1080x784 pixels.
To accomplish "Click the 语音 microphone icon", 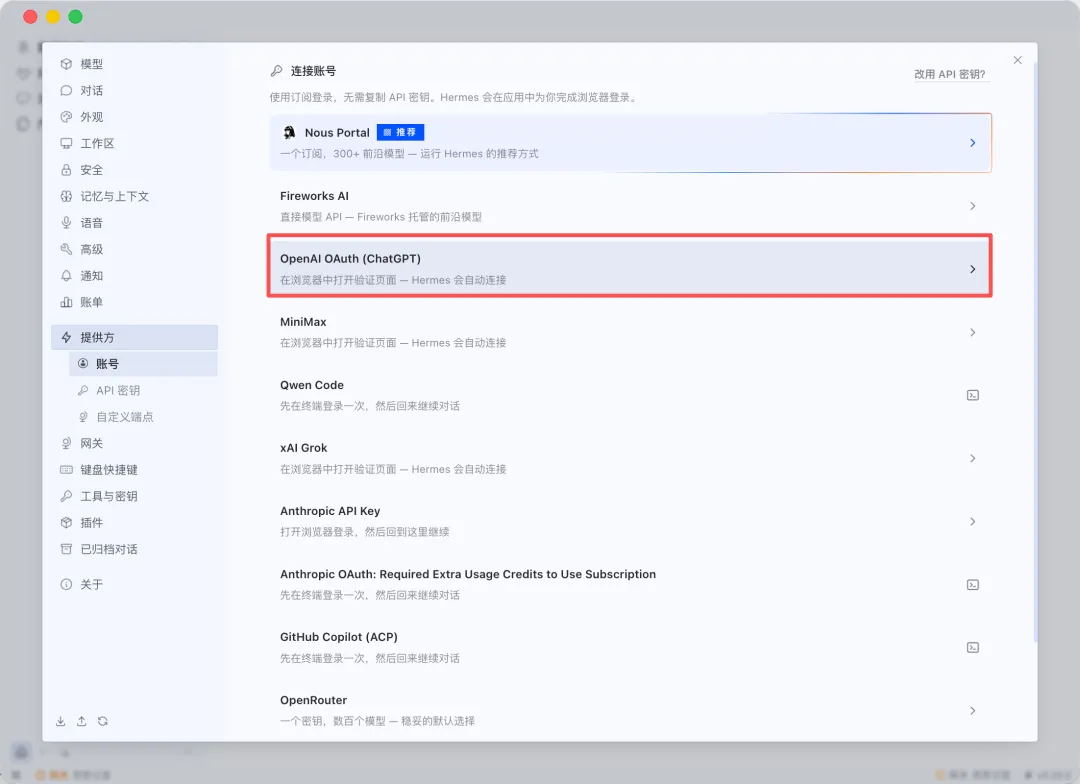I will 66,223.
